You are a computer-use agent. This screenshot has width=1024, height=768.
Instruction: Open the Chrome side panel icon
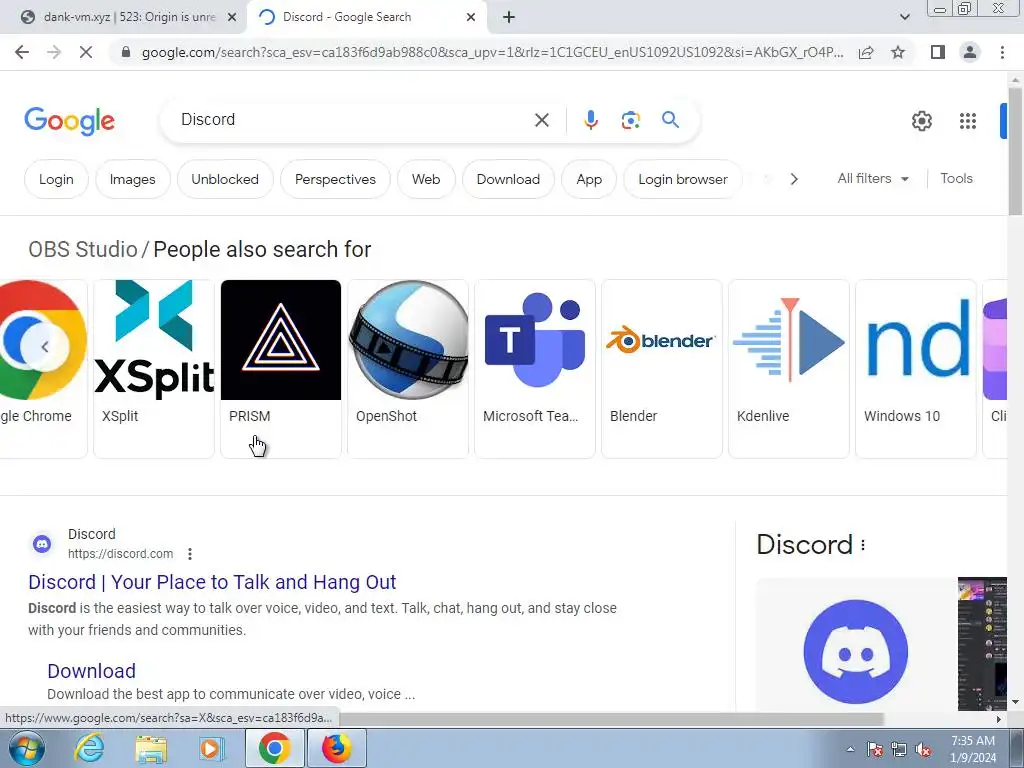938,52
